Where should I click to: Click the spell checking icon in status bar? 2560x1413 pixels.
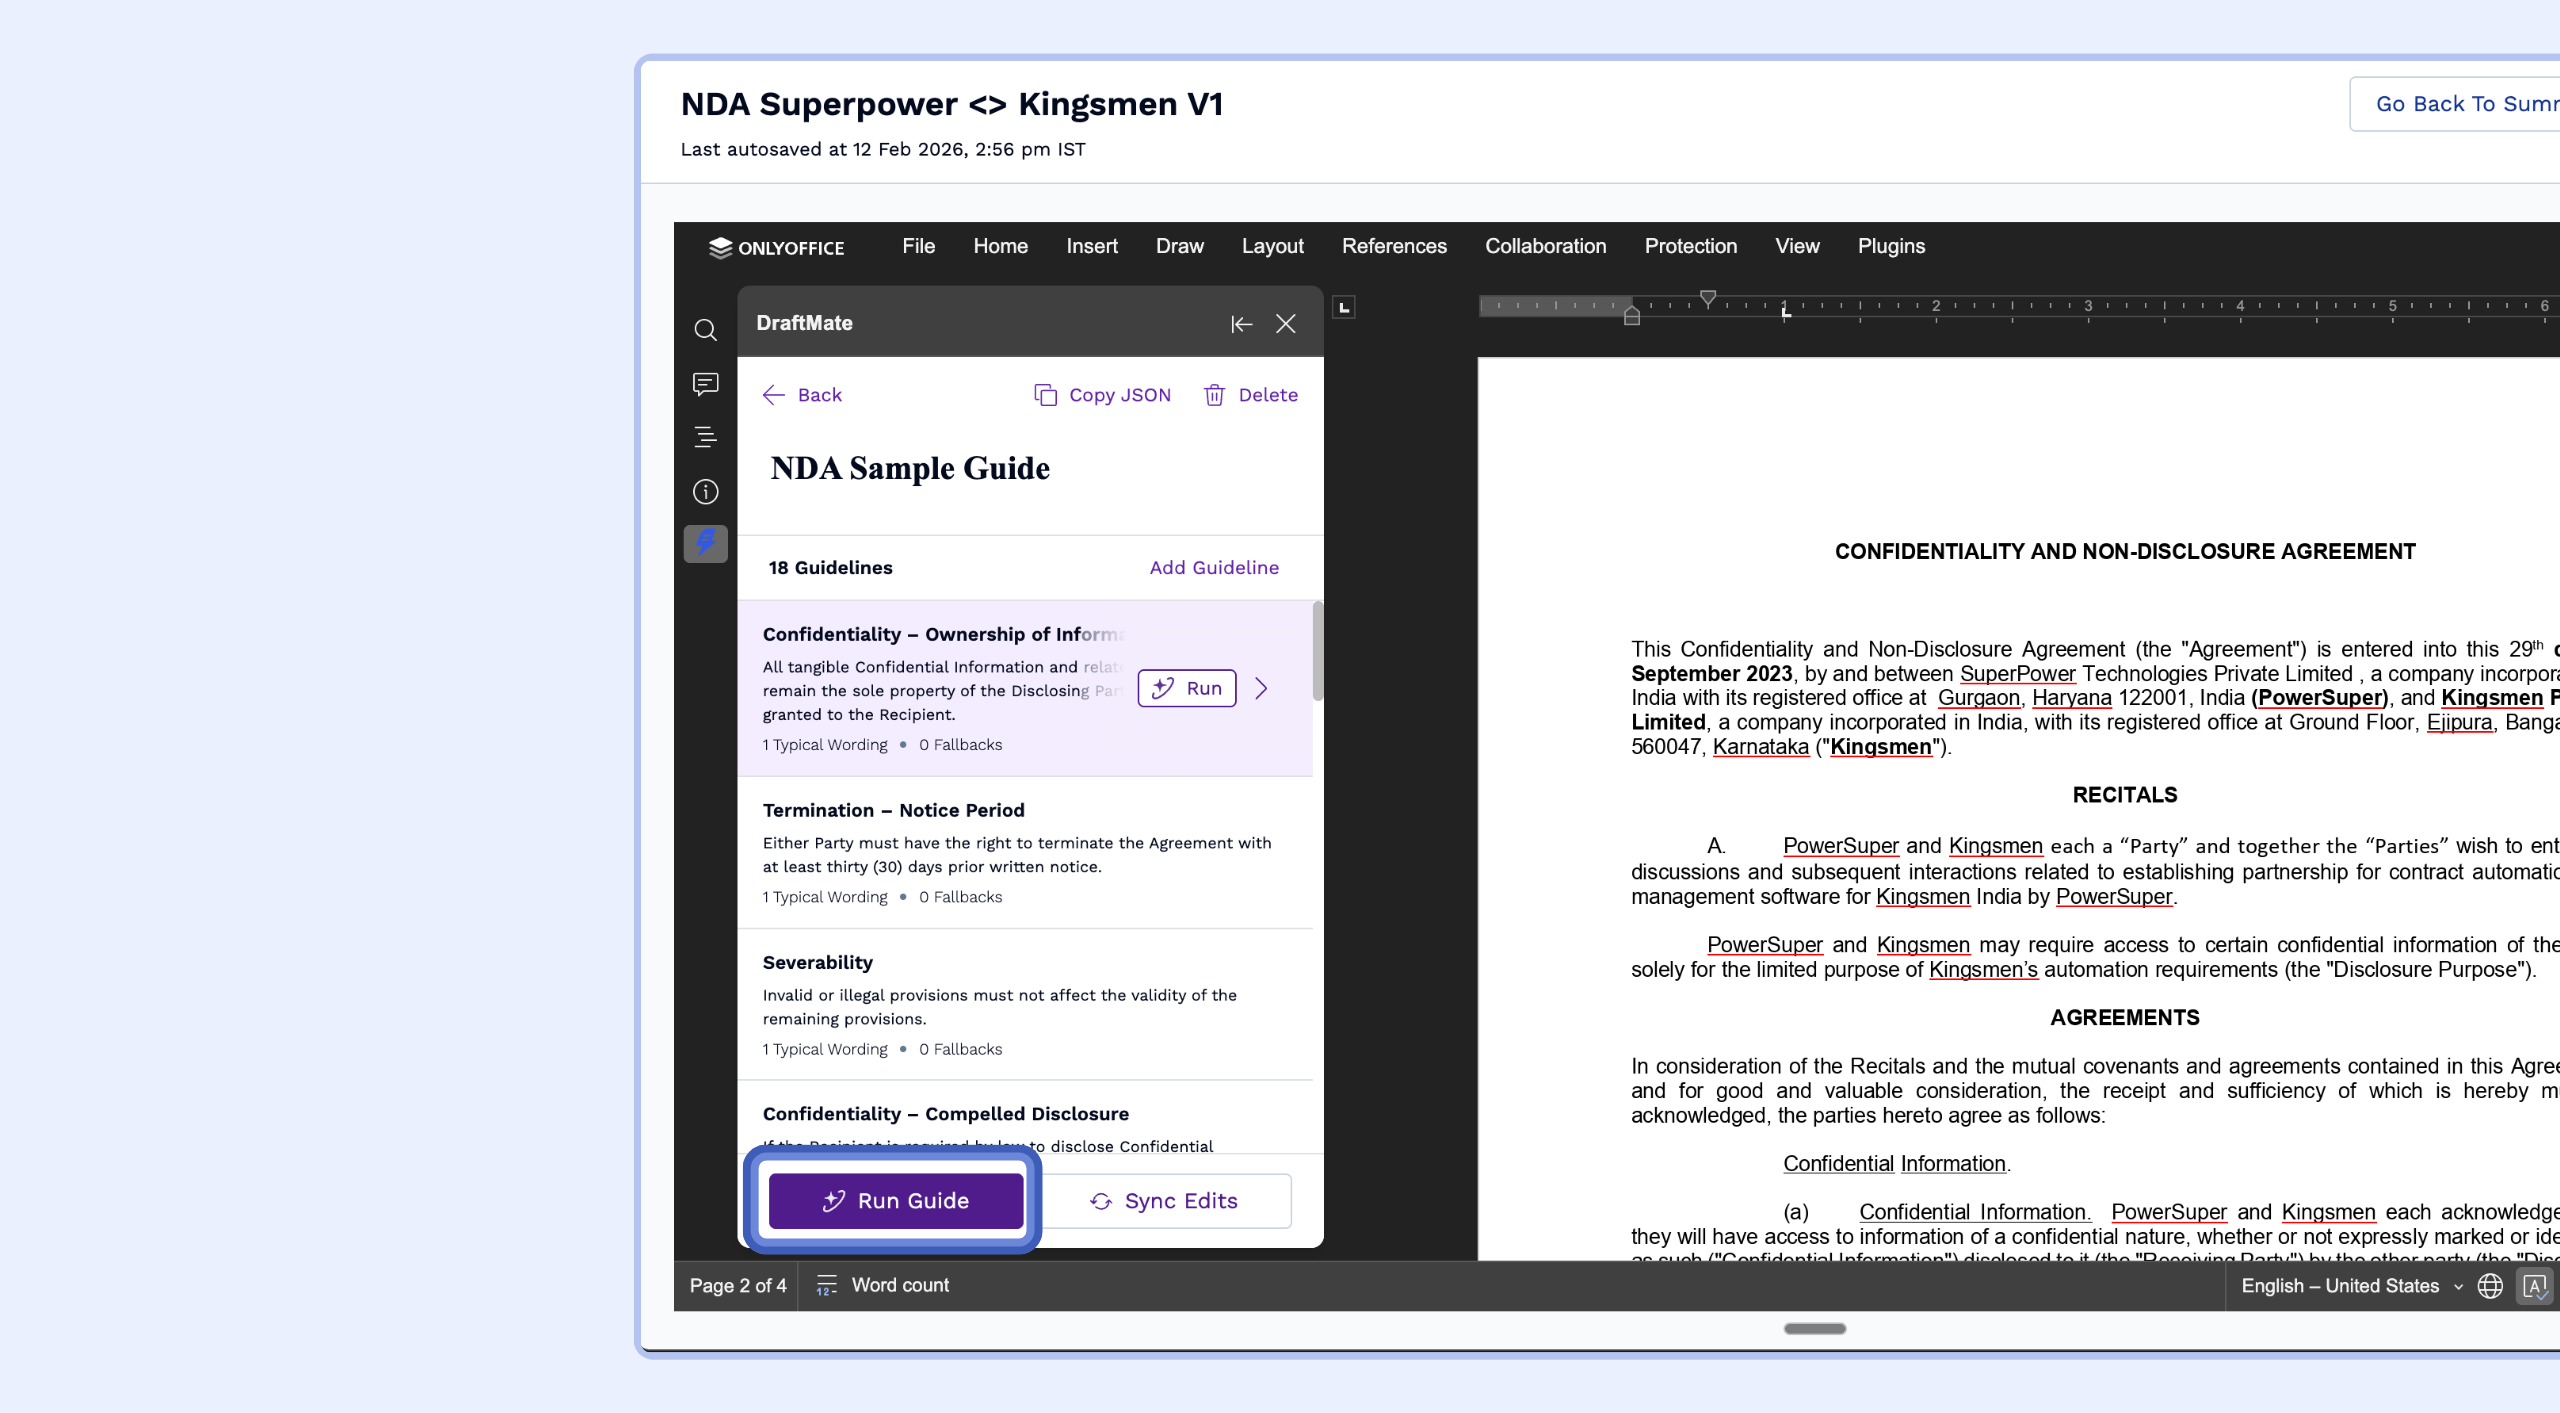2534,1286
